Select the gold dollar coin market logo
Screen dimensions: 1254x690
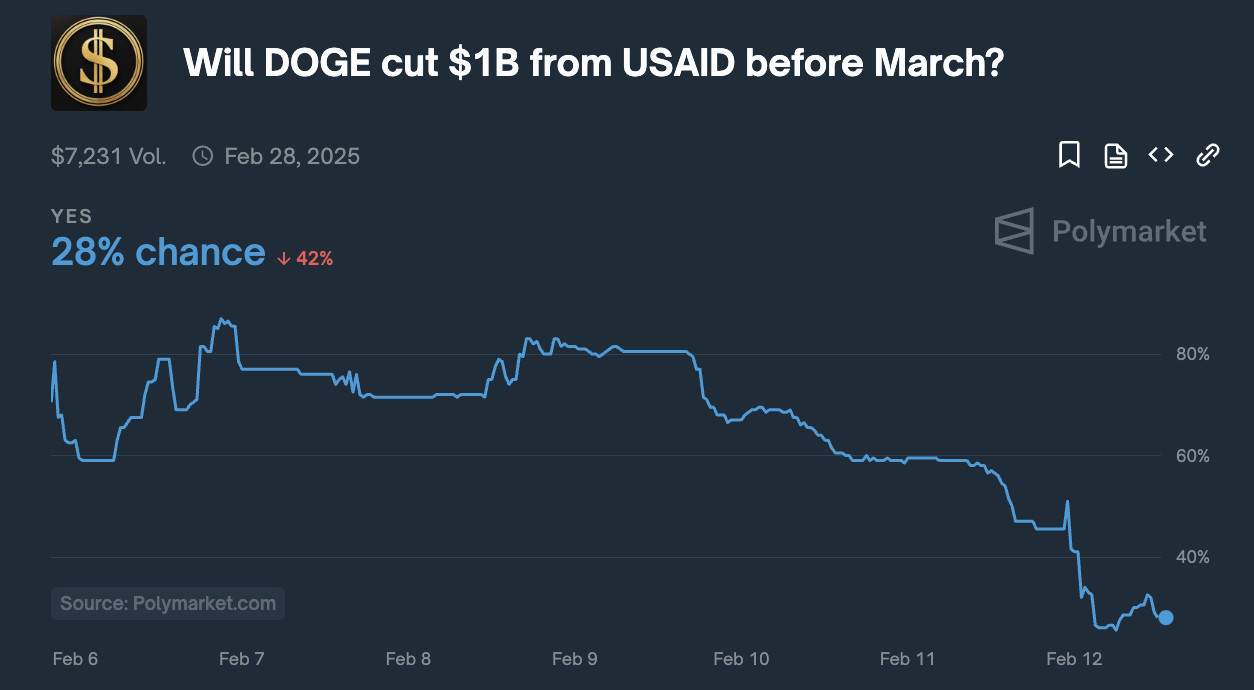(x=99, y=62)
